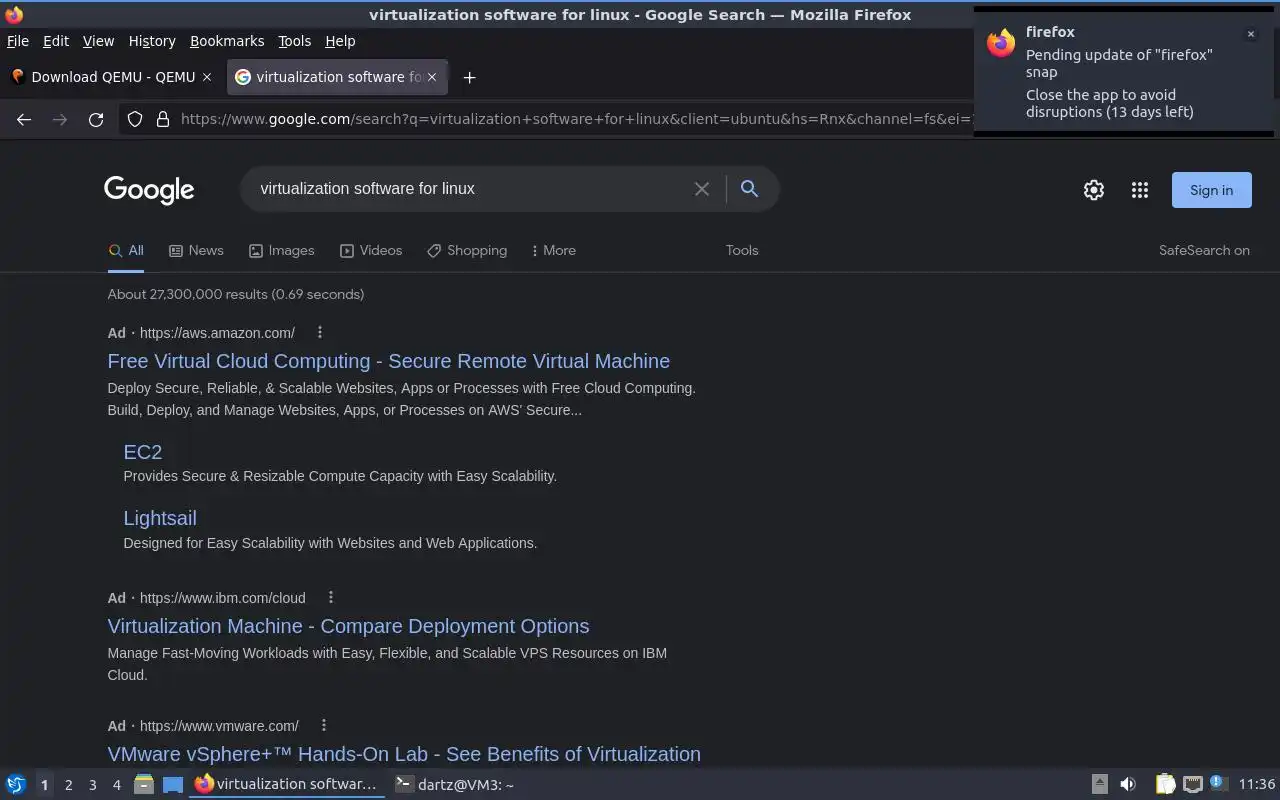1280x800 pixels.
Task: Open options for the vmware.com ad
Action: (324, 725)
